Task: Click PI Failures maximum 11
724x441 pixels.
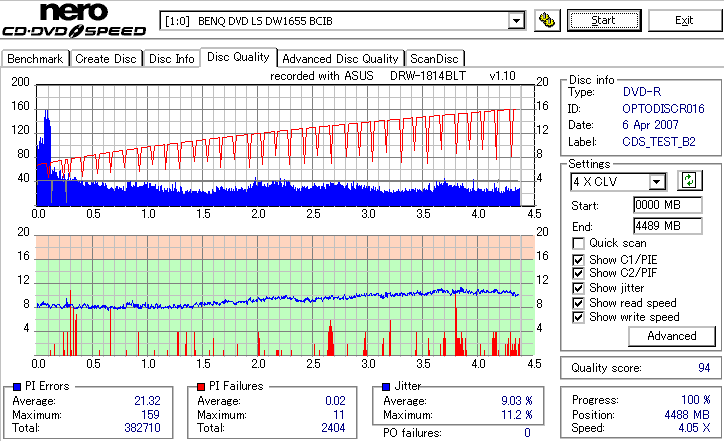Action: [x=339, y=415]
